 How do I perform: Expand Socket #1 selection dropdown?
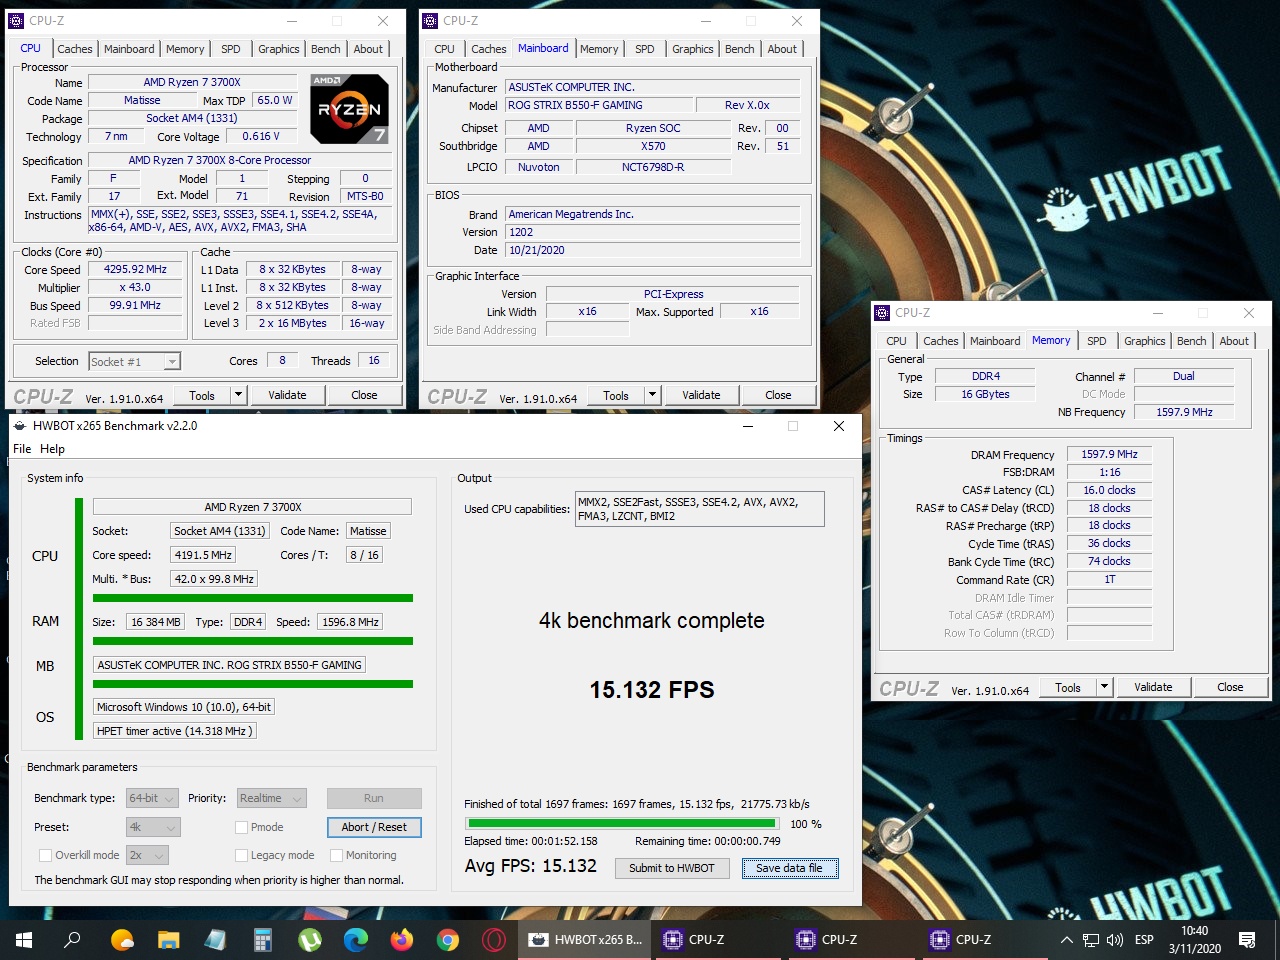coord(172,362)
